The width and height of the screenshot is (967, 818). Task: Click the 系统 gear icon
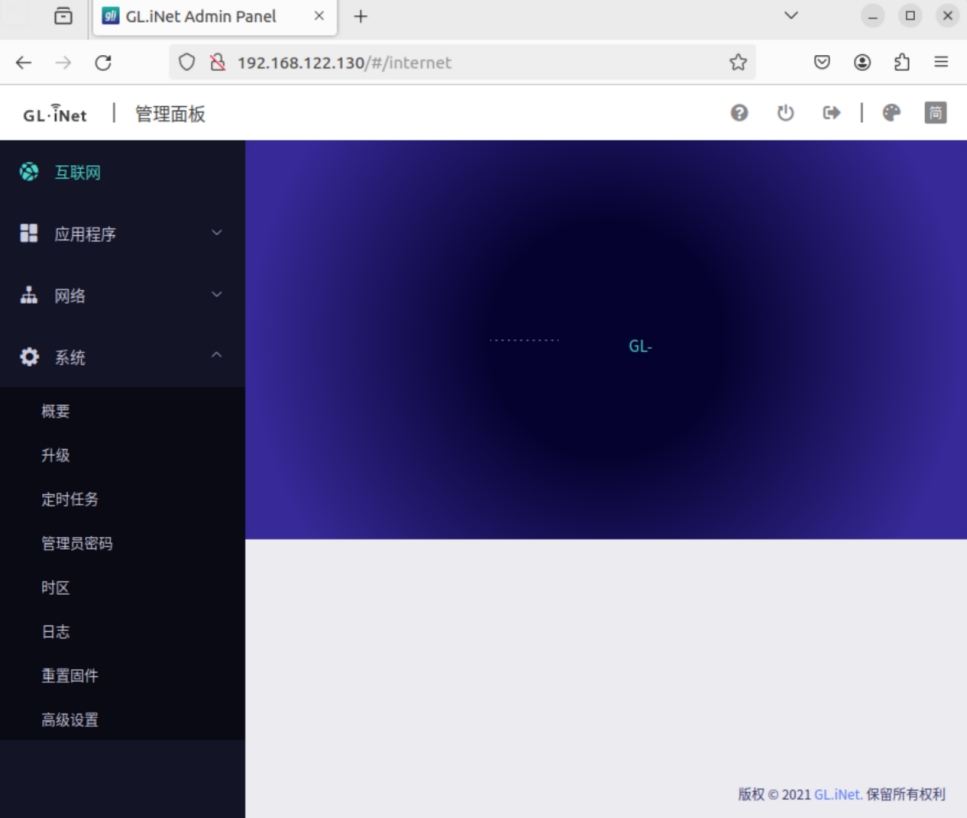coord(29,357)
